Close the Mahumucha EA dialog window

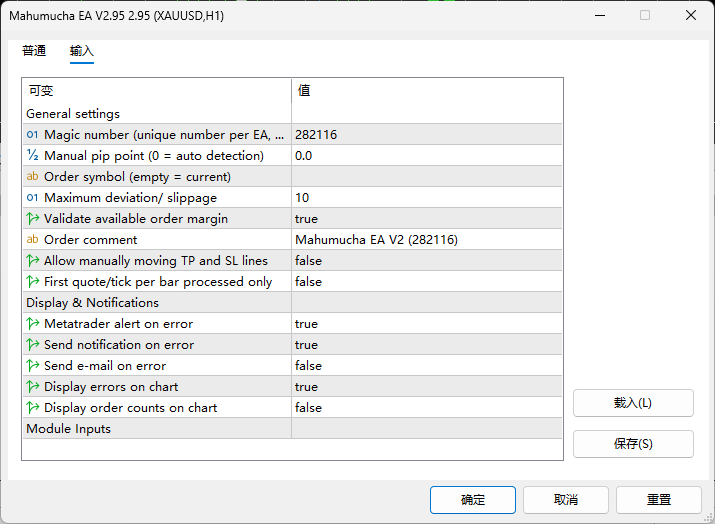click(x=691, y=15)
